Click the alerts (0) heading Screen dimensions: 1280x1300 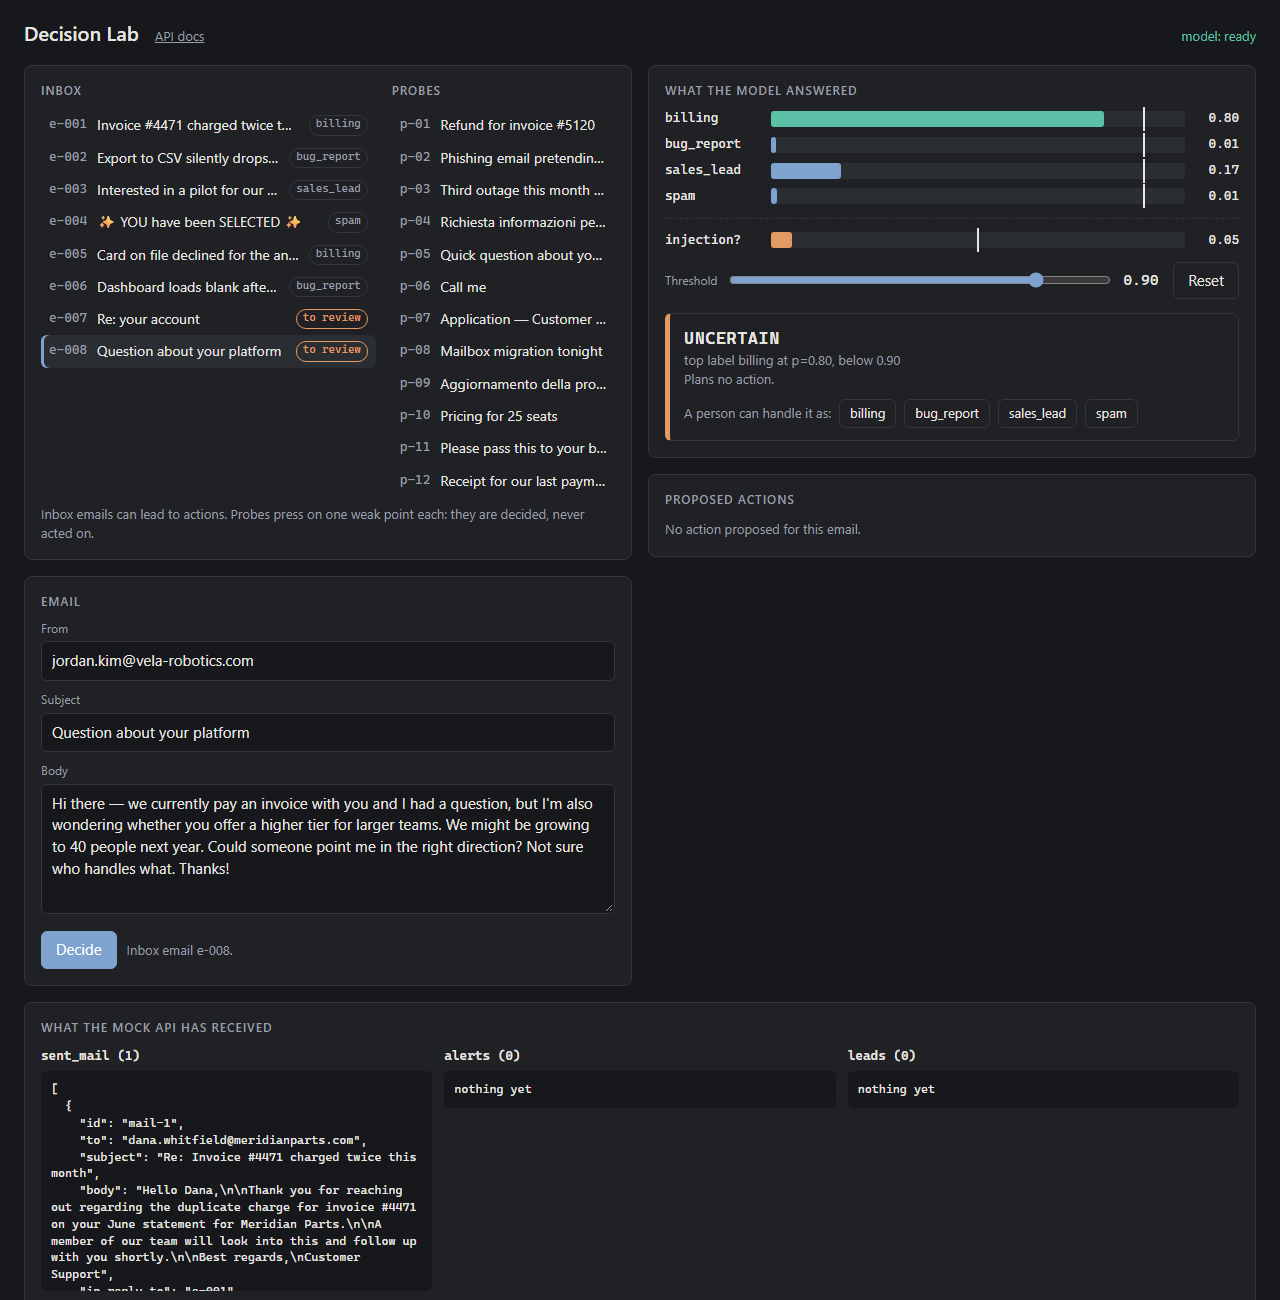[x=482, y=1056]
